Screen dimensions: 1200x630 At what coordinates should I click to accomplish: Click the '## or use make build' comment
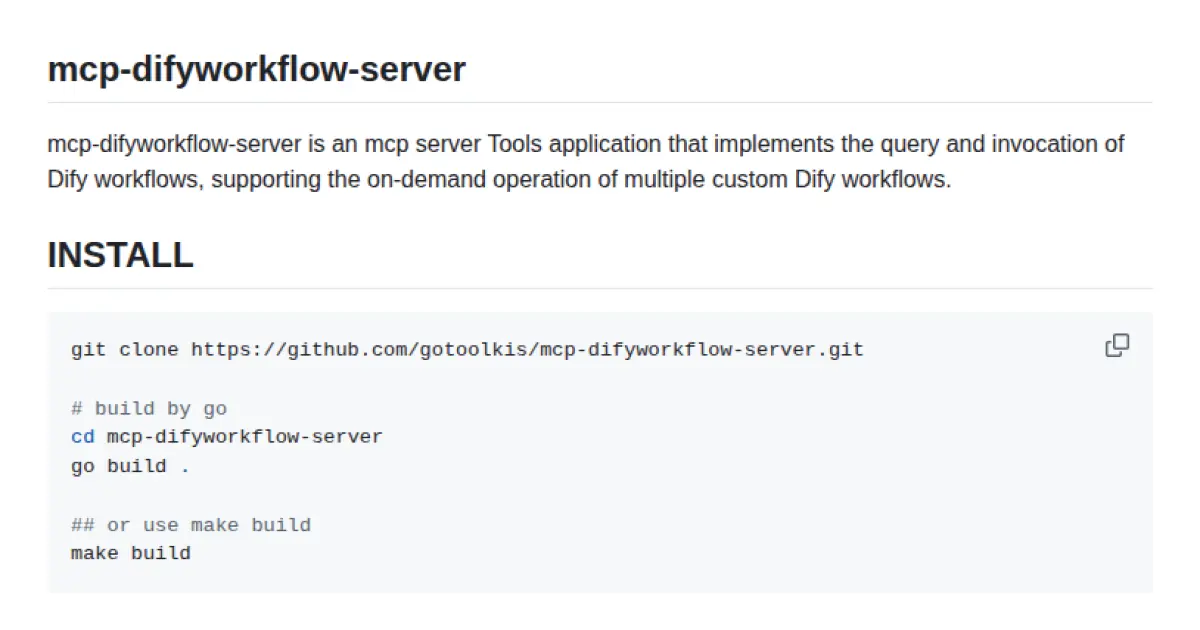190,524
